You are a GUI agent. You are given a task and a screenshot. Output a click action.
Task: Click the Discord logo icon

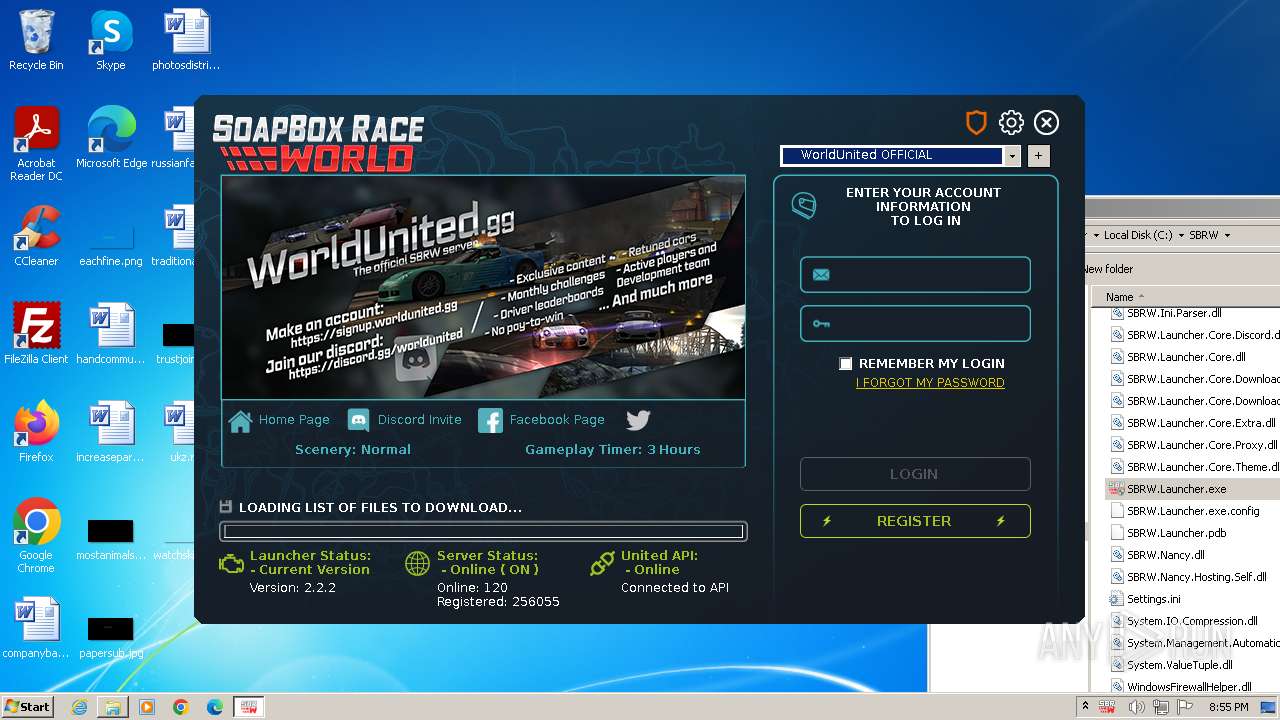pos(359,421)
